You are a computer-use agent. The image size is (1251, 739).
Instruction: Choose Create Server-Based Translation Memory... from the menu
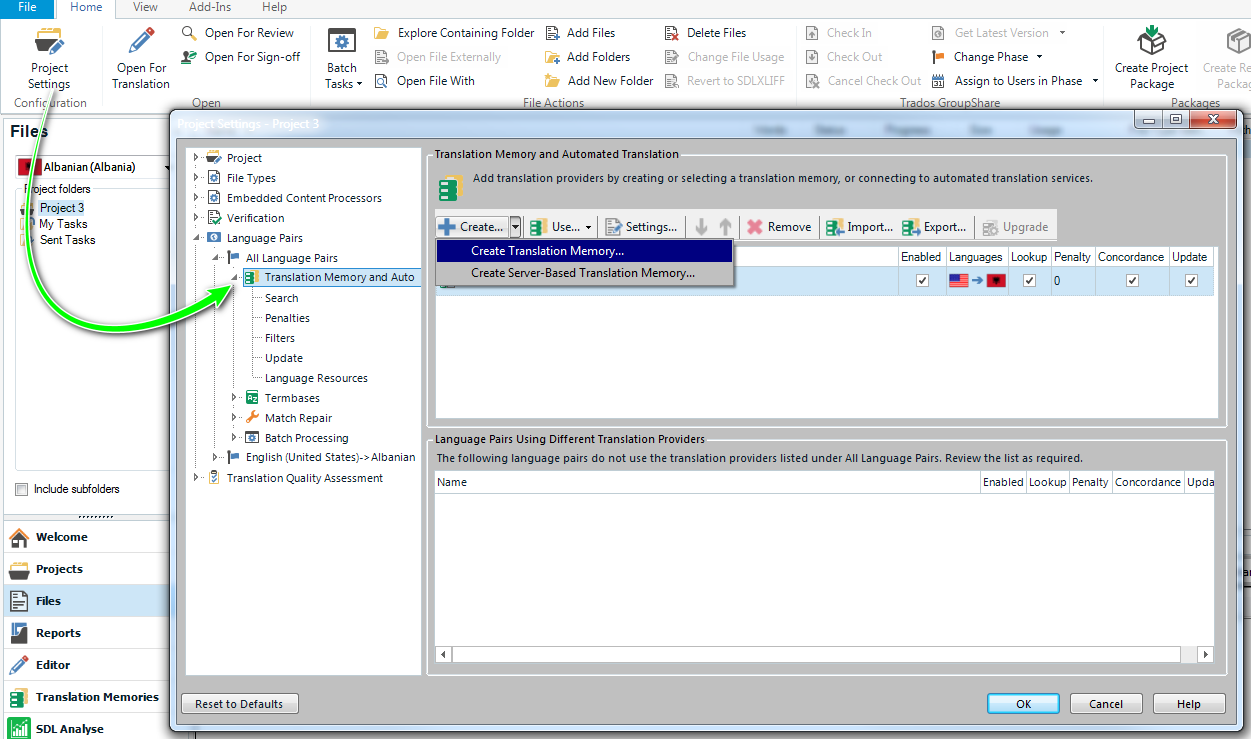click(x=584, y=273)
